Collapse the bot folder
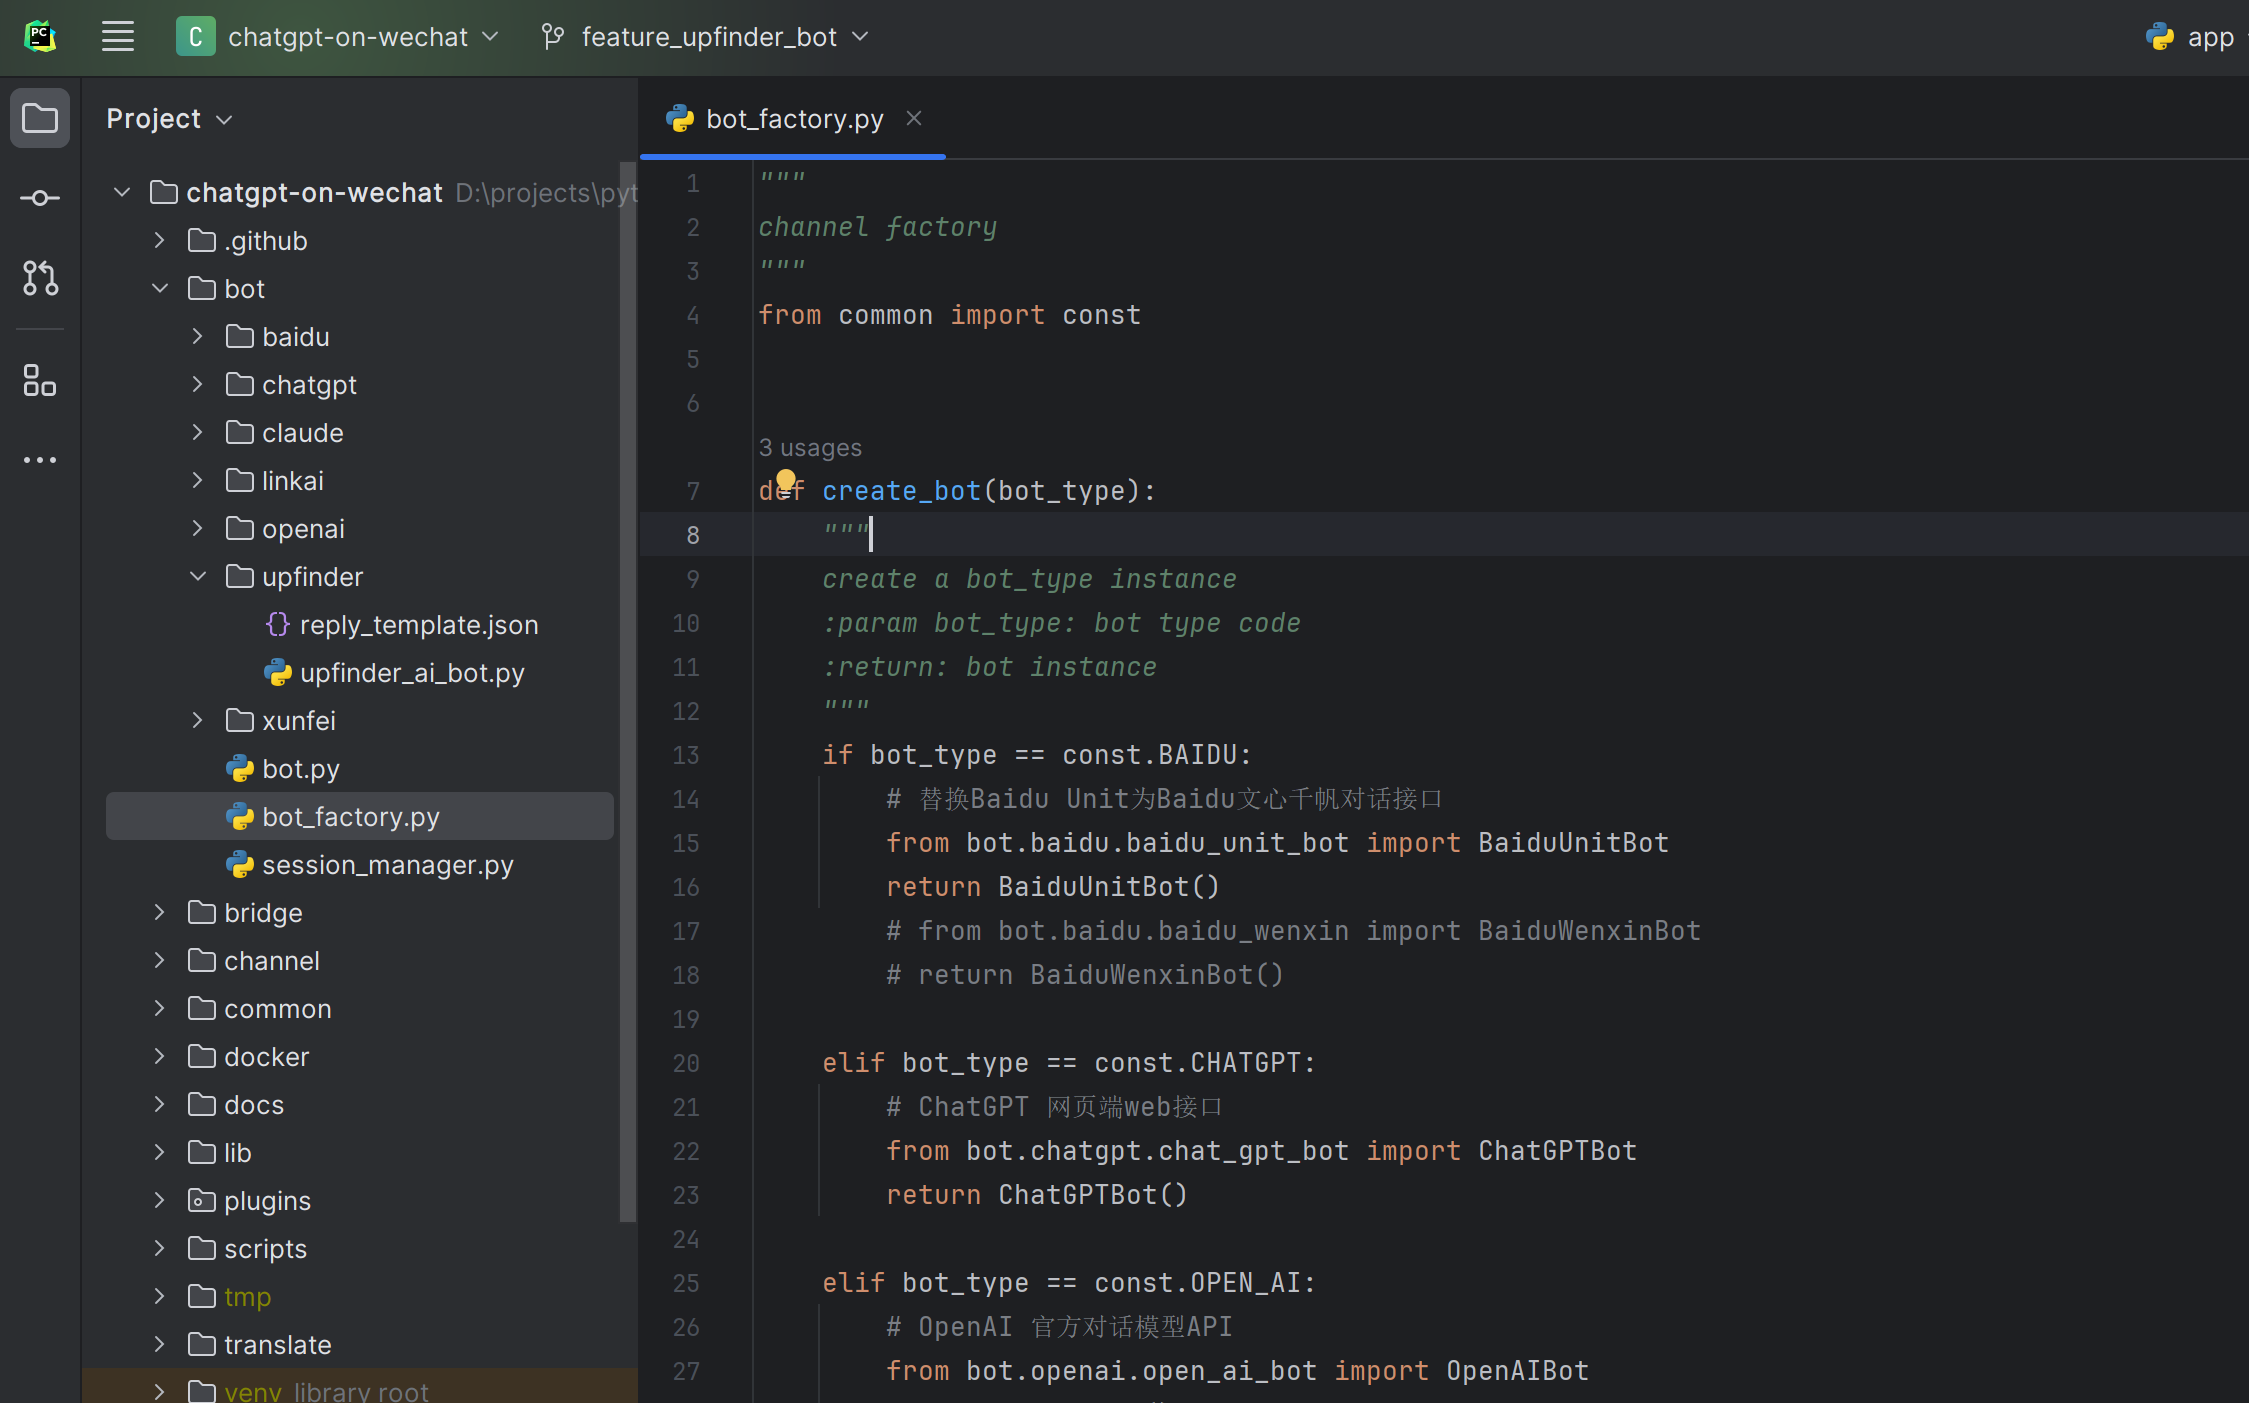 (160, 288)
